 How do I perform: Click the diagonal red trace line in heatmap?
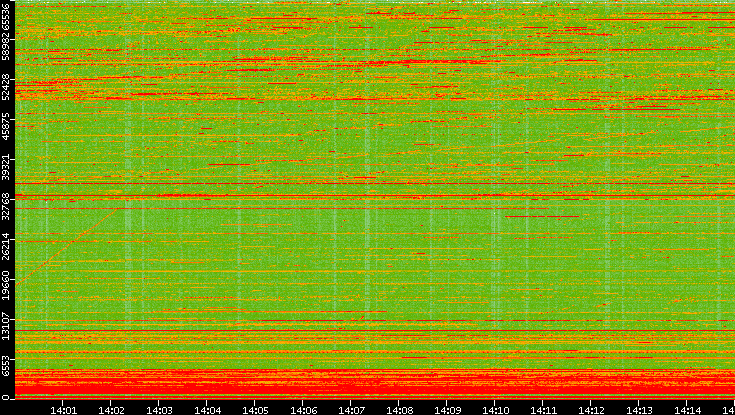pyautogui.click(x=66, y=247)
